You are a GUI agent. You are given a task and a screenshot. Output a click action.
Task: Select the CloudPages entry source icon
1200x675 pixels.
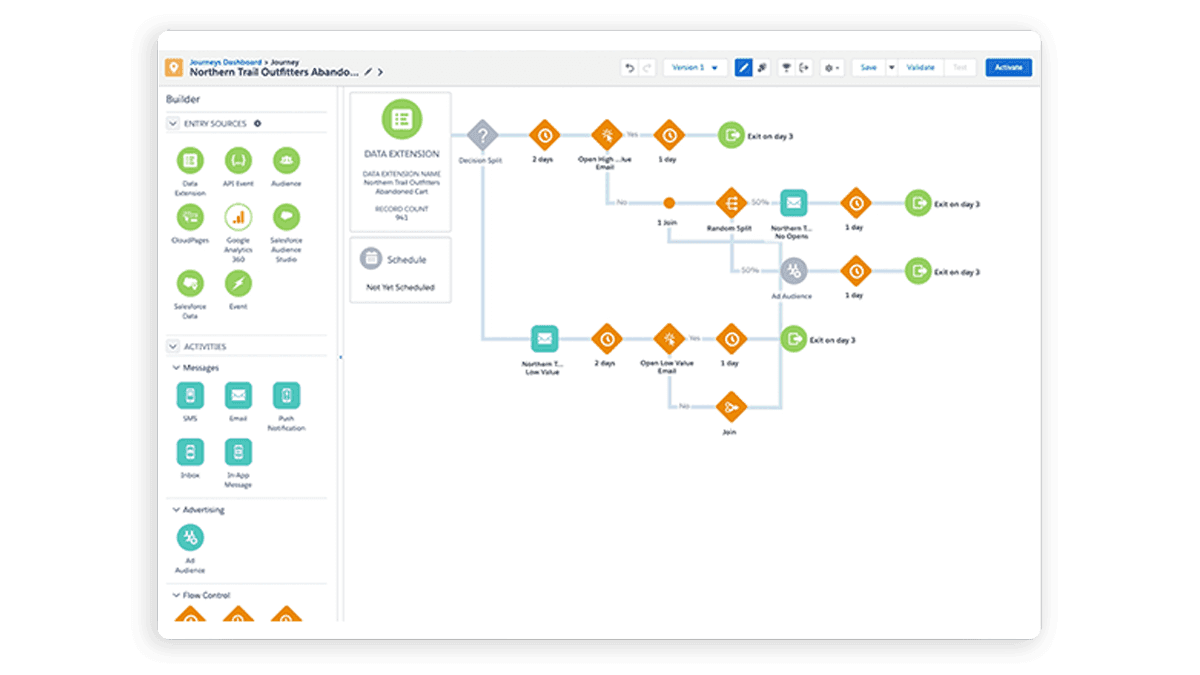190,216
